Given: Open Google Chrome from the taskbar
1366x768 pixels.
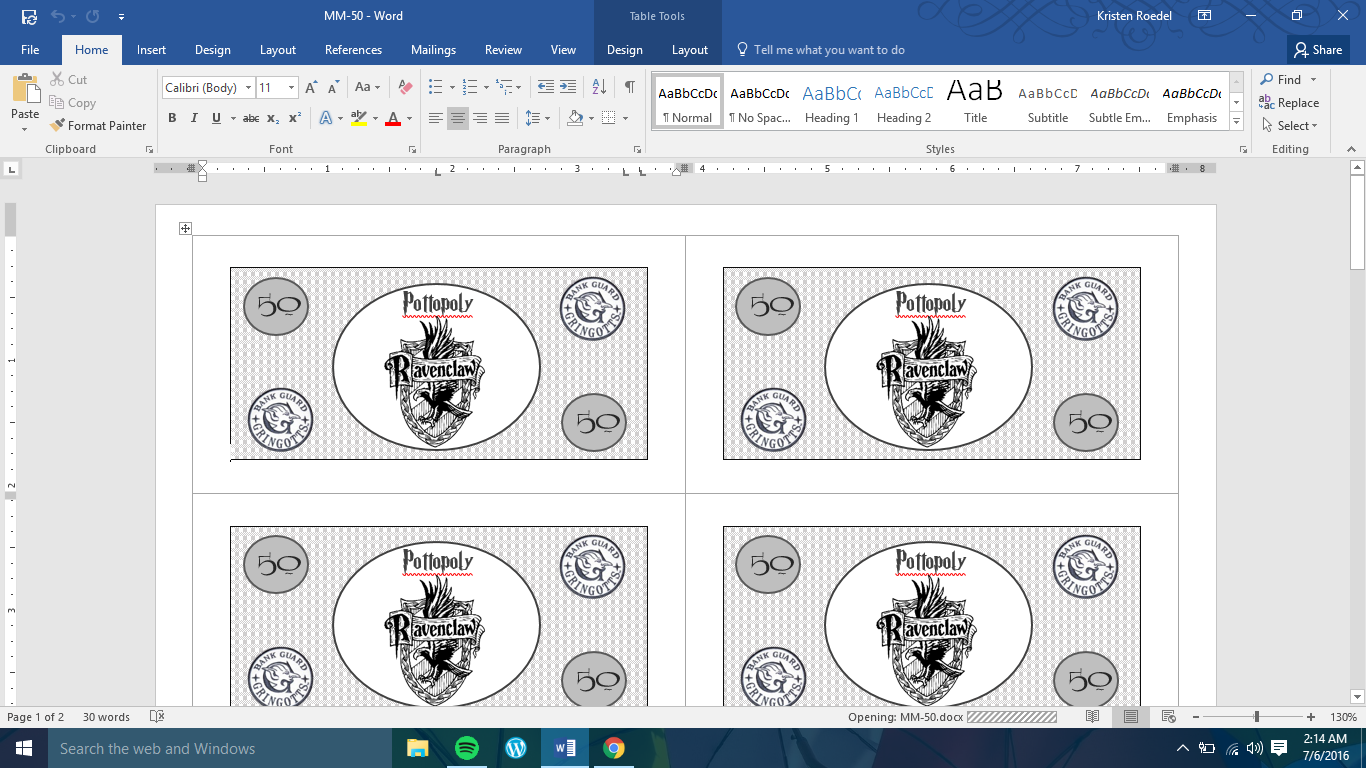Looking at the screenshot, I should (x=614, y=748).
